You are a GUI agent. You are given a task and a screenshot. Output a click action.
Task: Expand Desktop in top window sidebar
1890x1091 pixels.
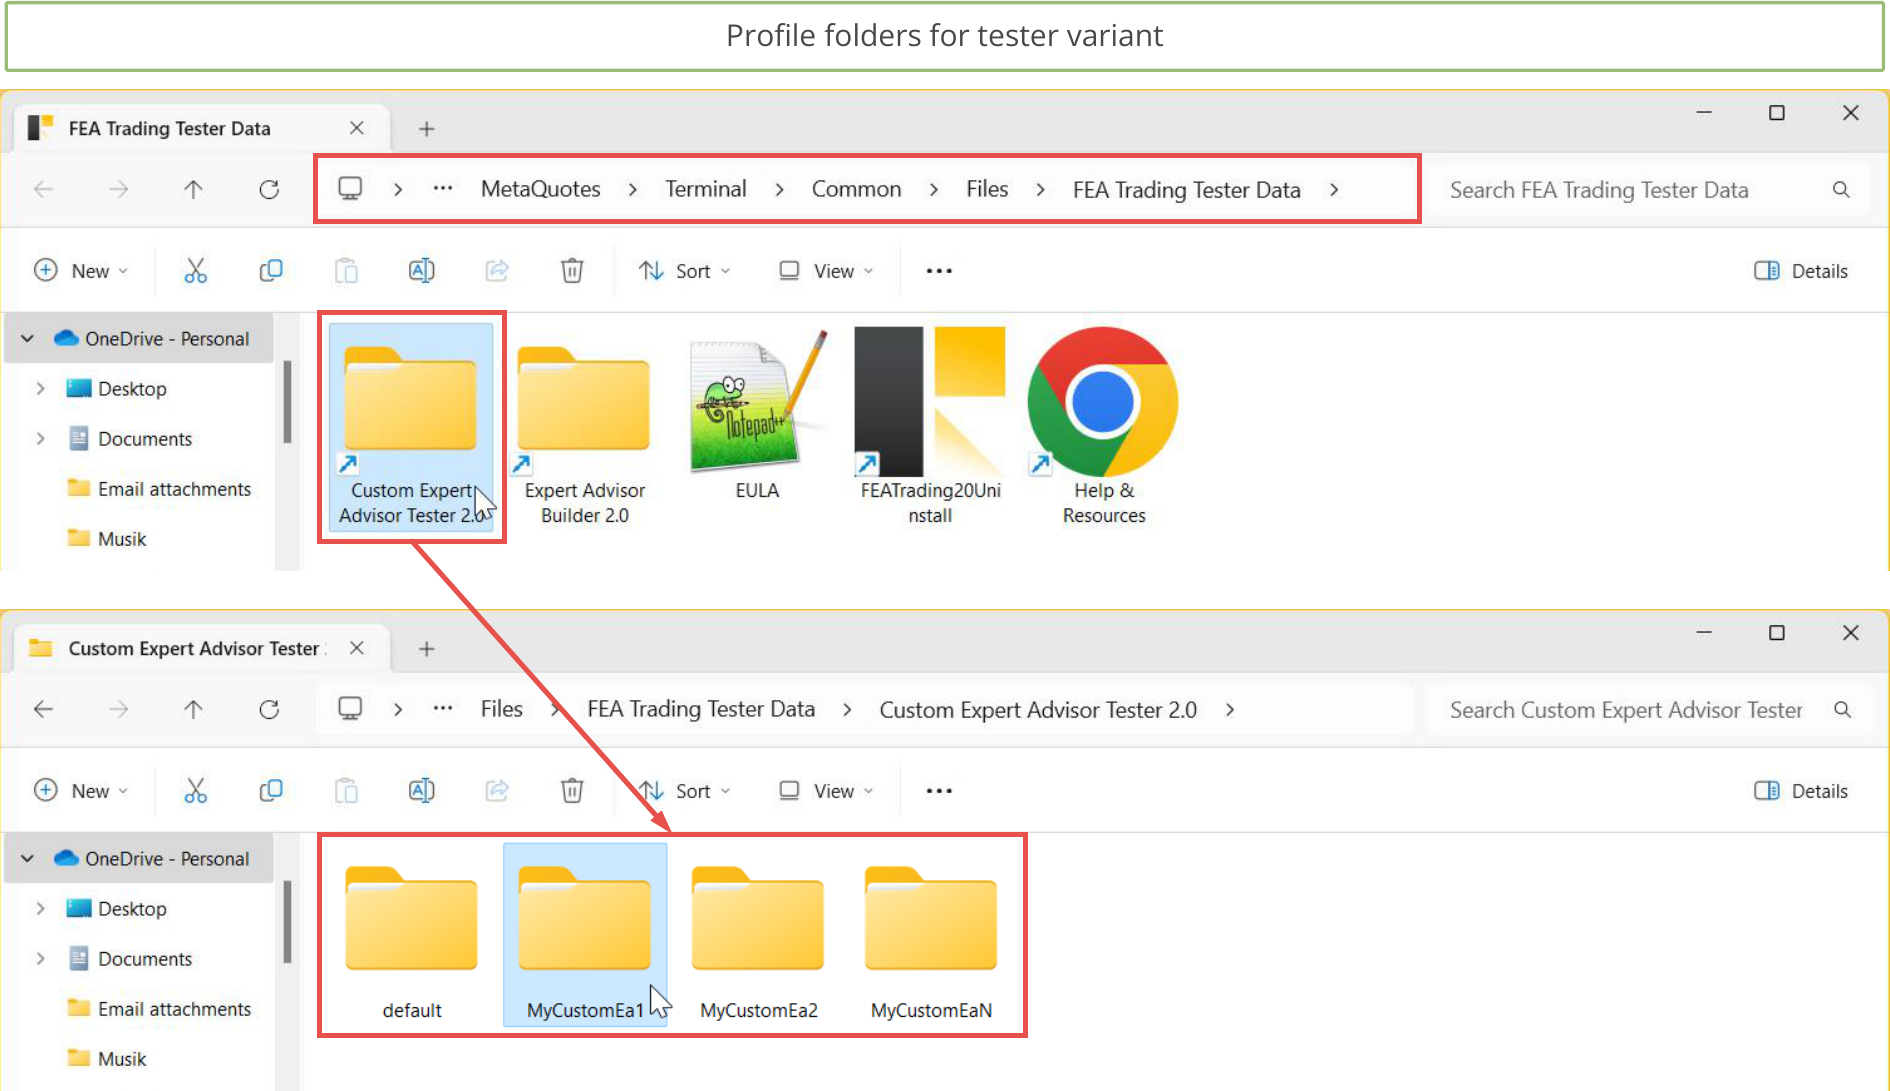[x=40, y=388]
